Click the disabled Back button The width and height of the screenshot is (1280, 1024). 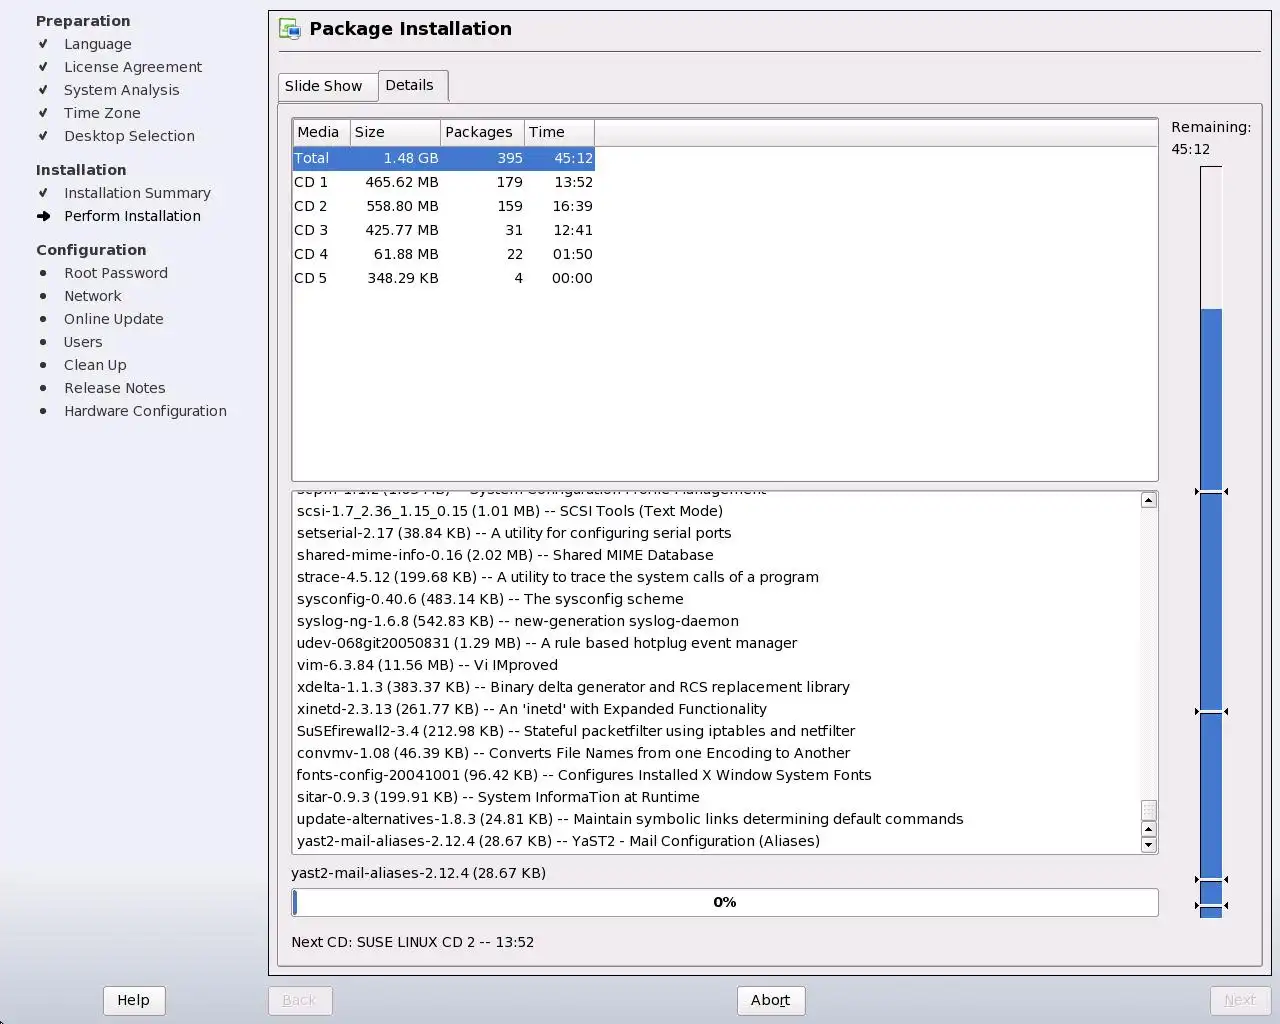(299, 1000)
